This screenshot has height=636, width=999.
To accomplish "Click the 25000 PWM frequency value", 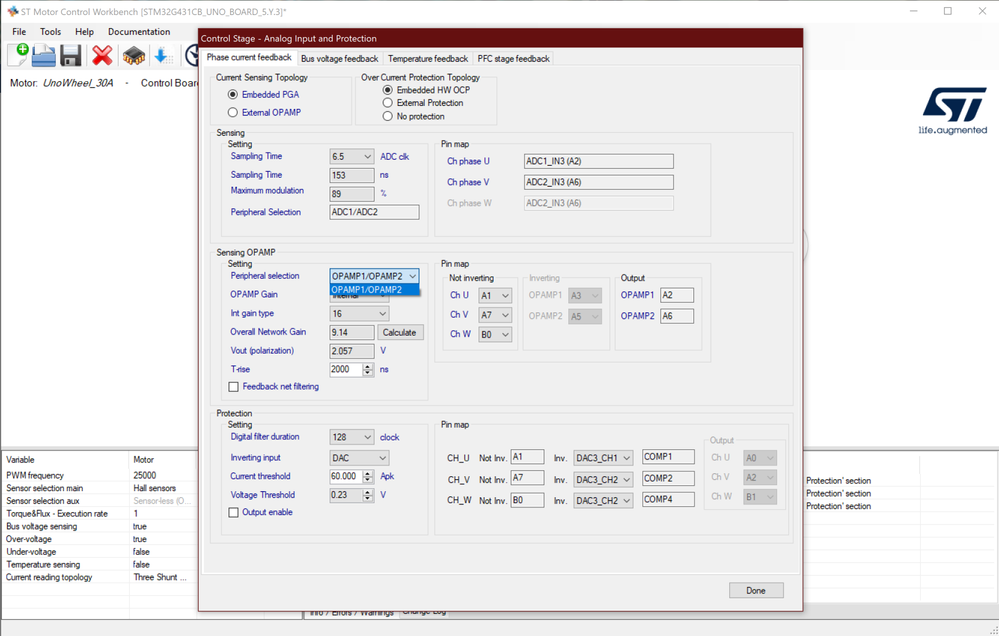I will (x=145, y=475).
